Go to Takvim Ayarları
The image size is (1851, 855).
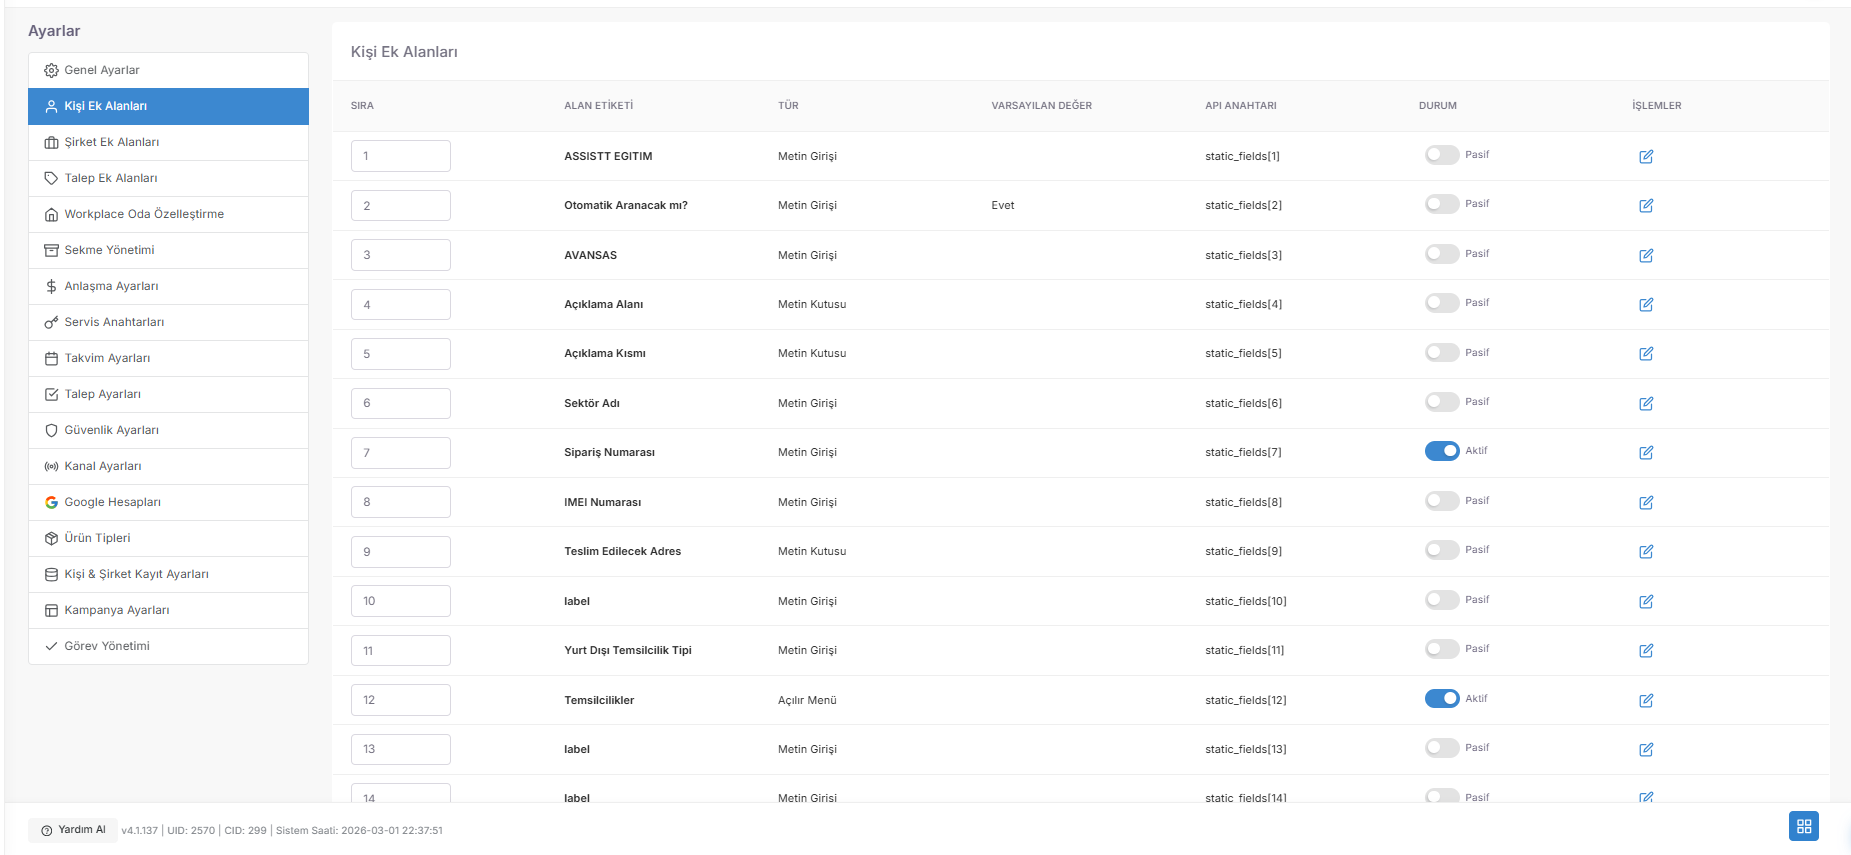[168, 358]
